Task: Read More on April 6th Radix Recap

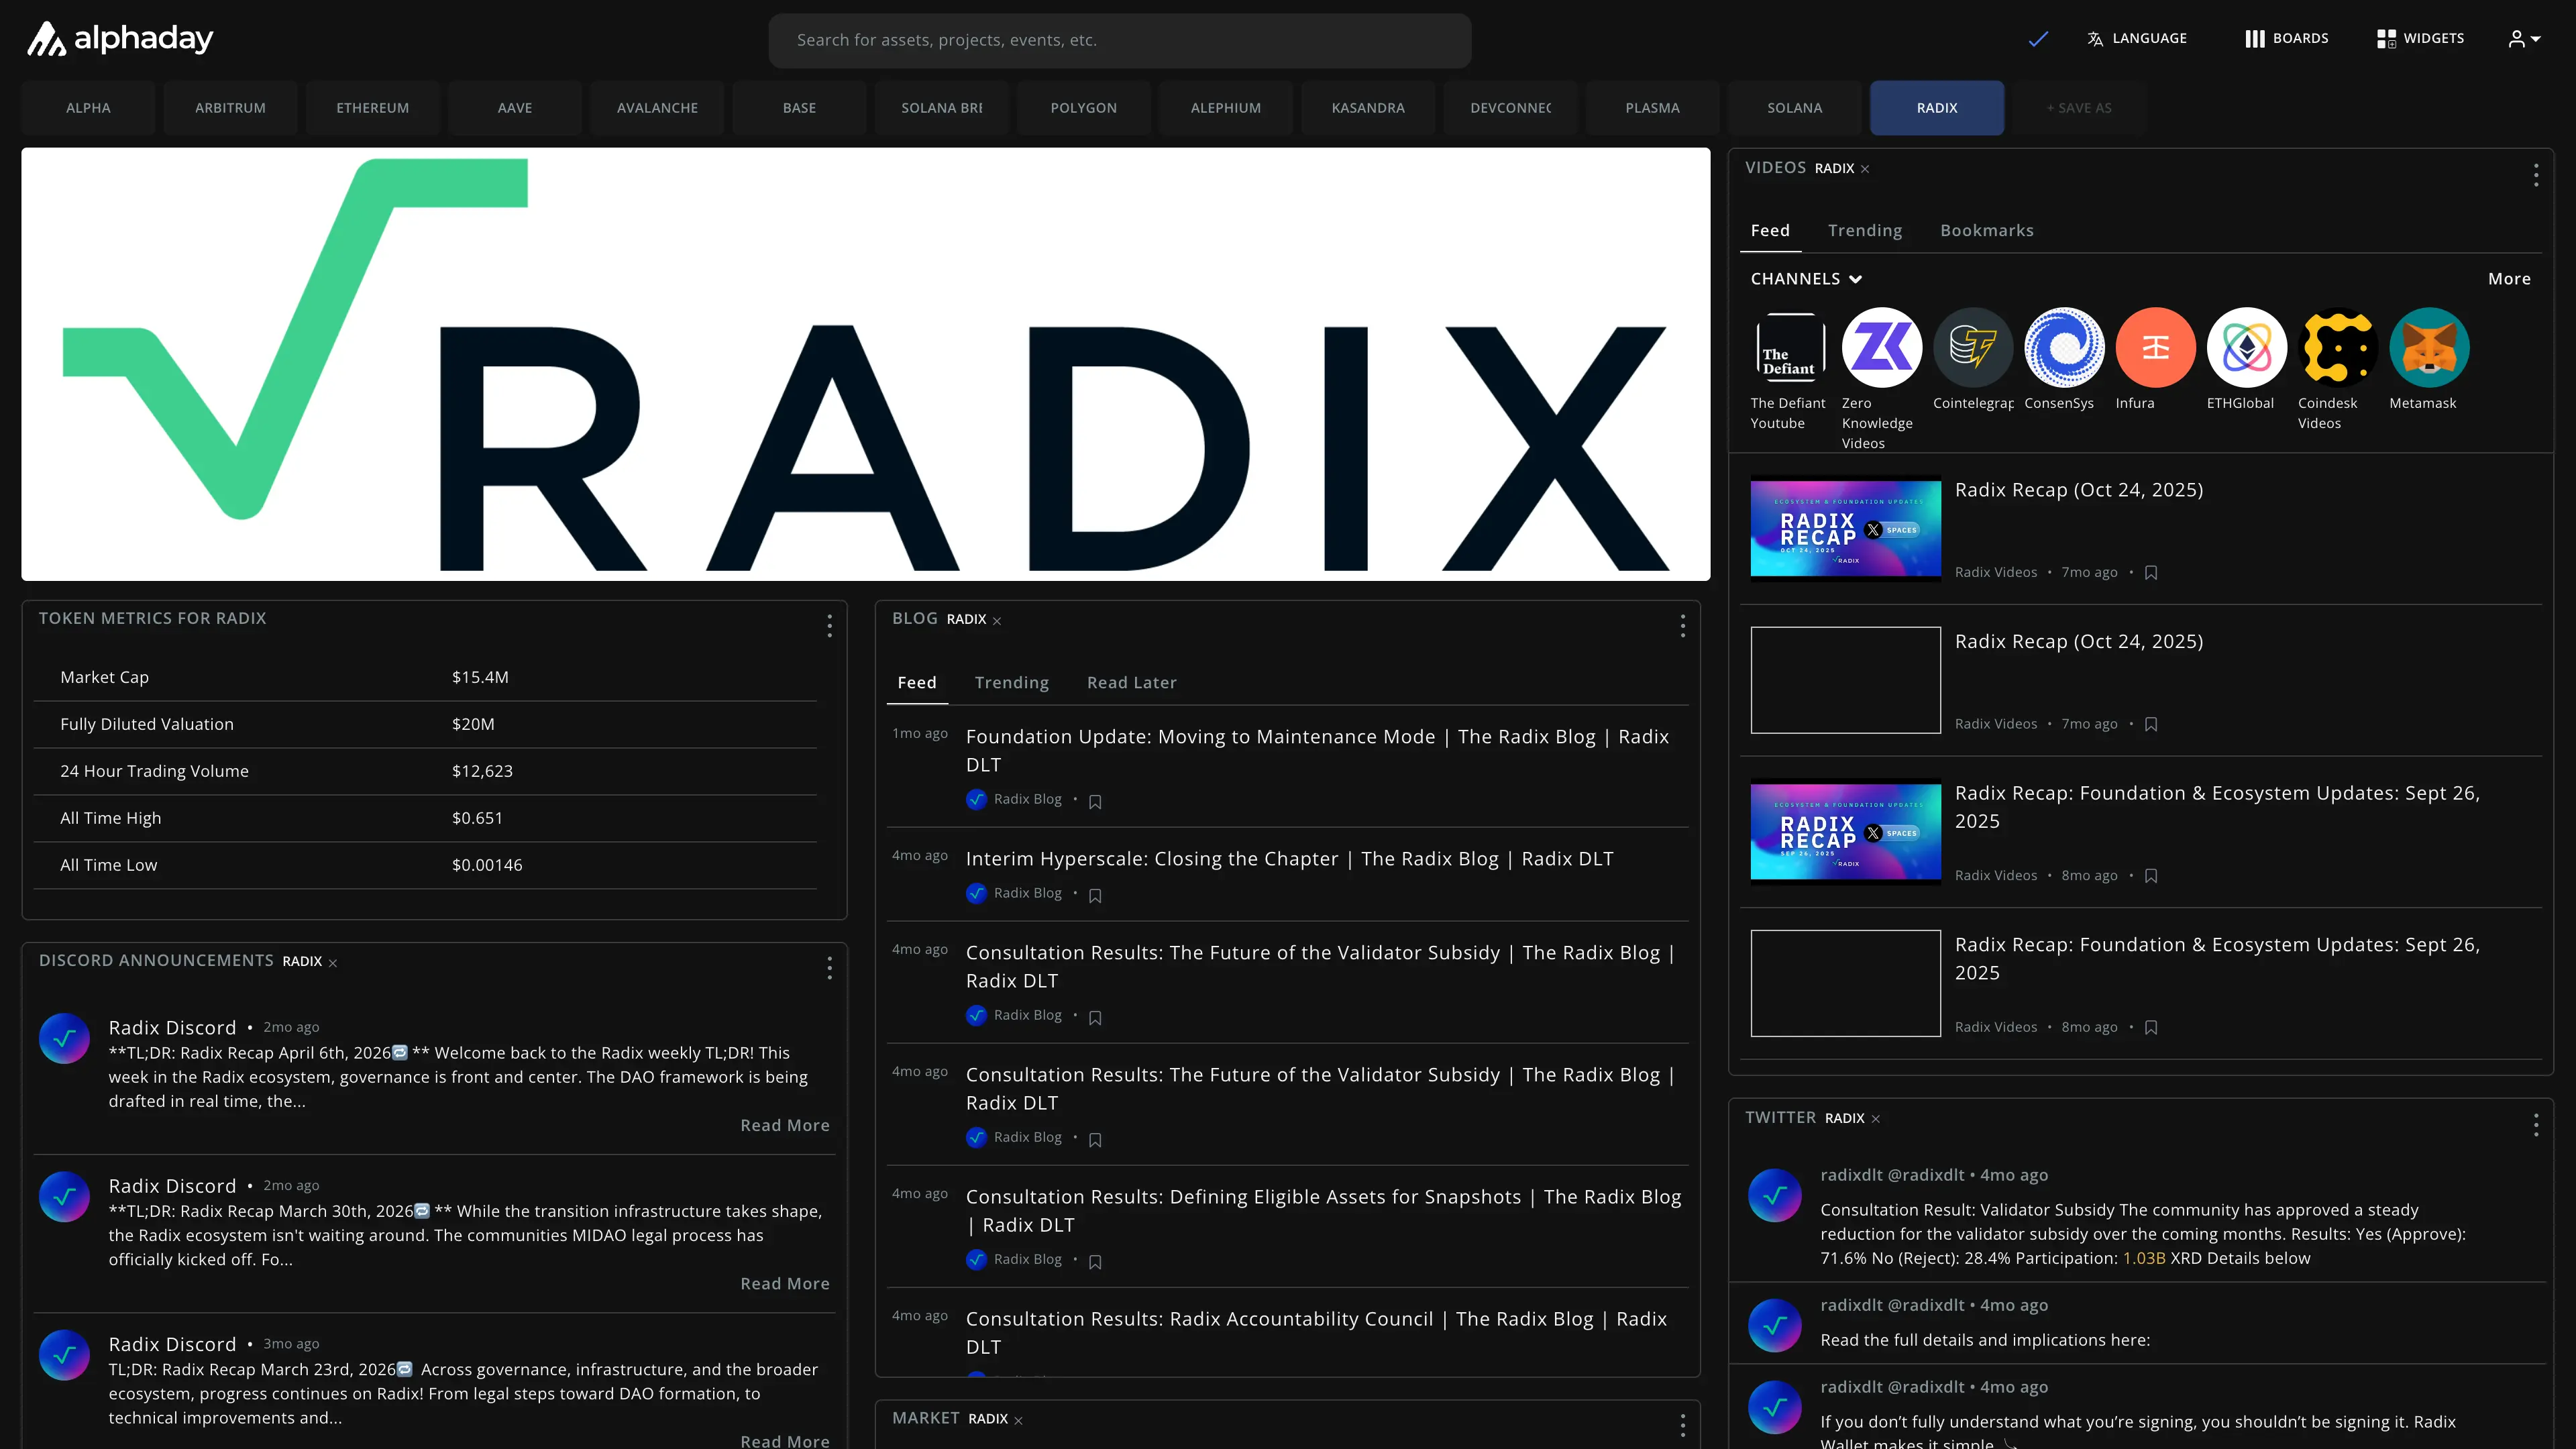Action: click(x=785, y=1126)
